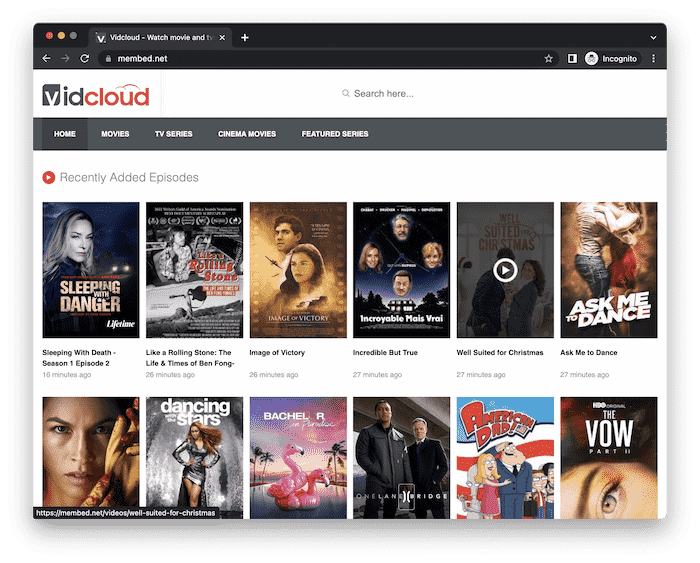Open 'Sleeping With Death - Season 1 Episode 2' link
The height and width of the screenshot is (563, 700).
pos(79,358)
